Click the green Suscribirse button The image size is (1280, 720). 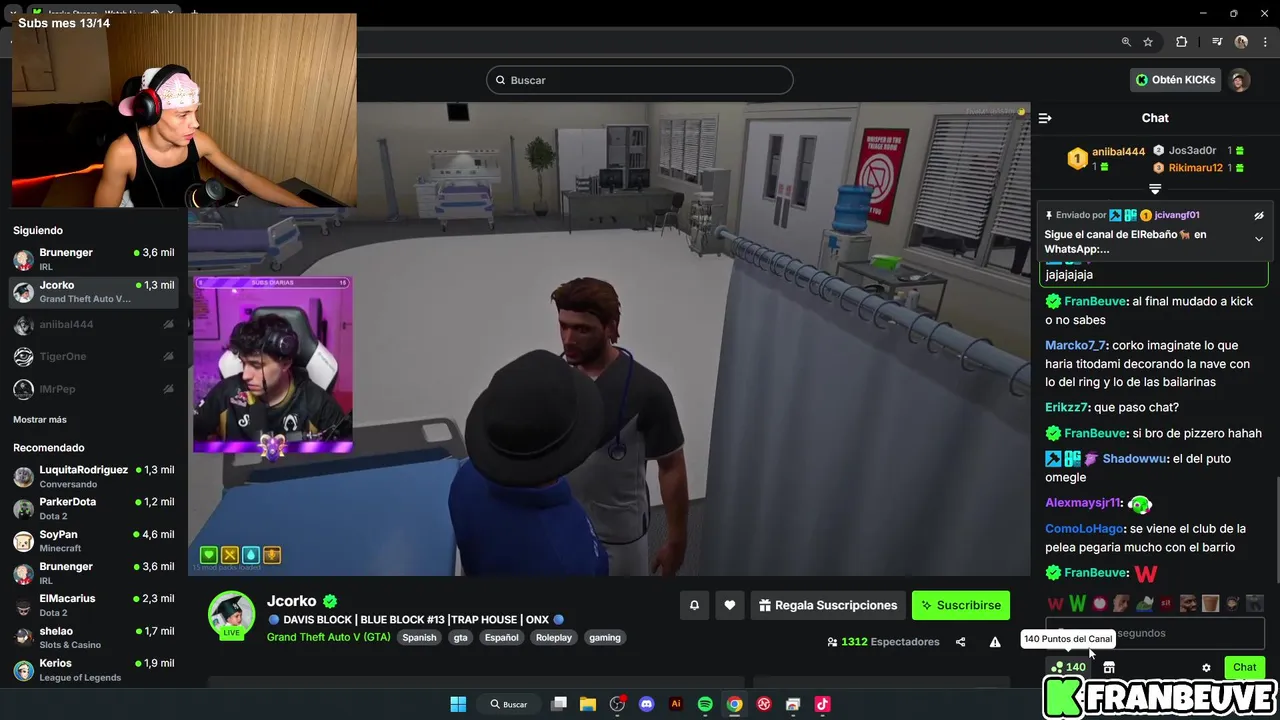click(961, 605)
